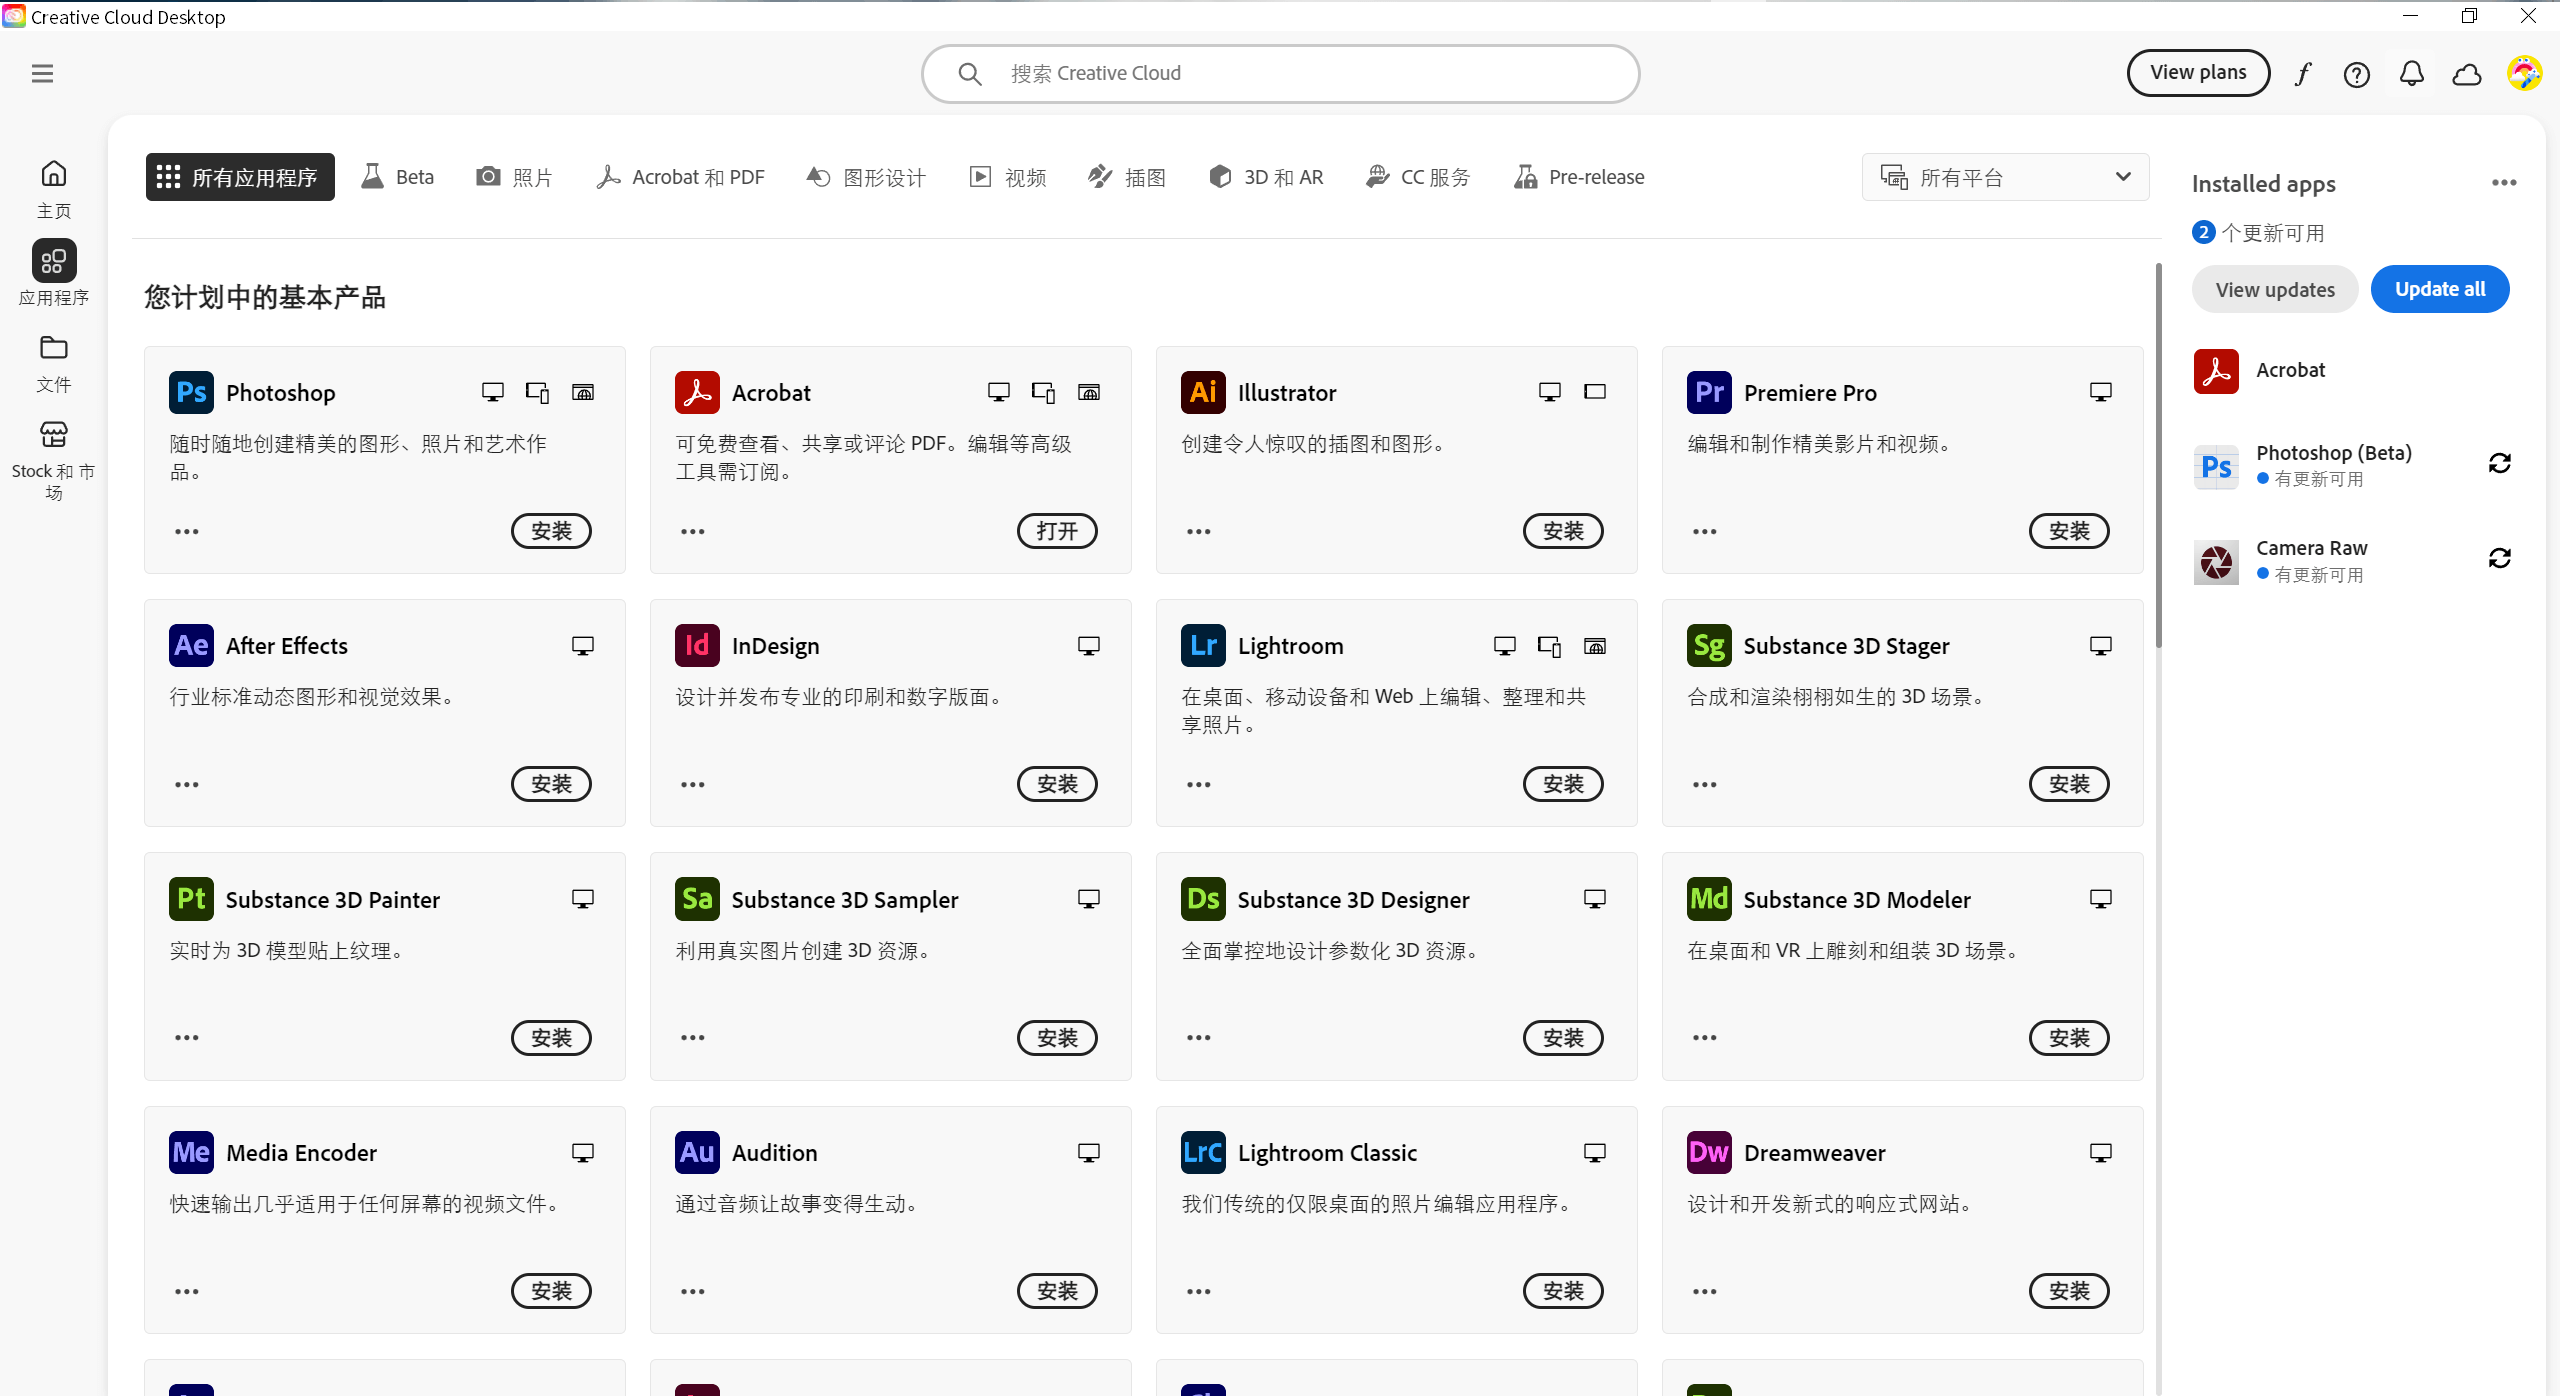Image resolution: width=2560 pixels, height=1396 pixels.
Task: Click update icon for Photoshop (Beta)
Action: click(2499, 463)
